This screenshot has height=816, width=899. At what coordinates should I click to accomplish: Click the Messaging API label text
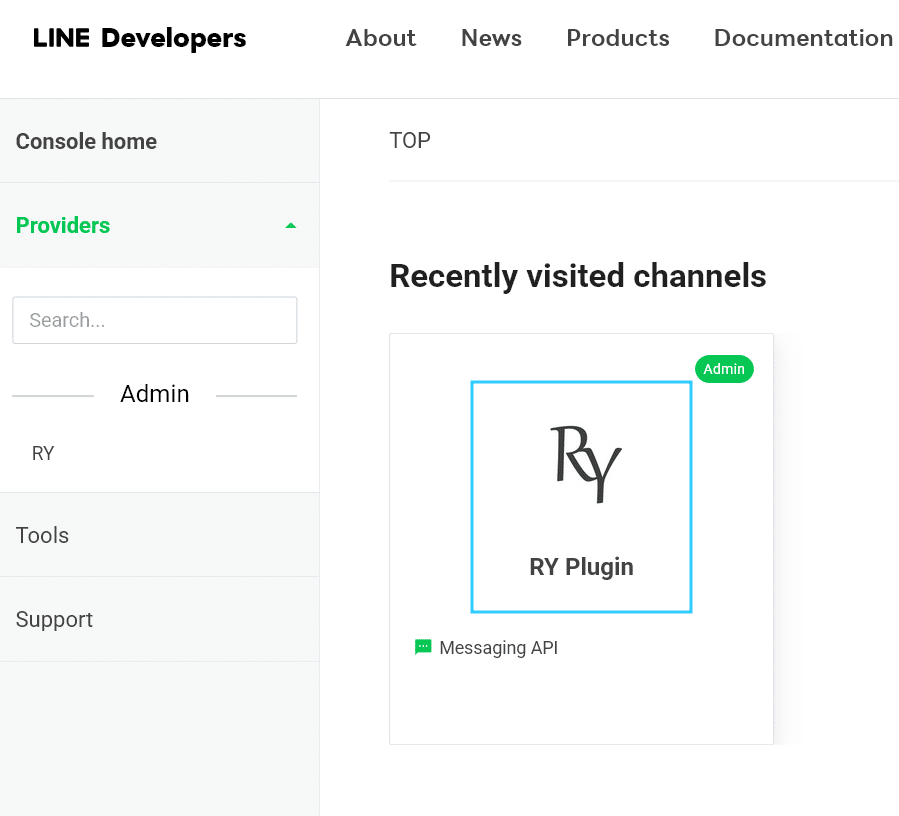tap(498, 648)
